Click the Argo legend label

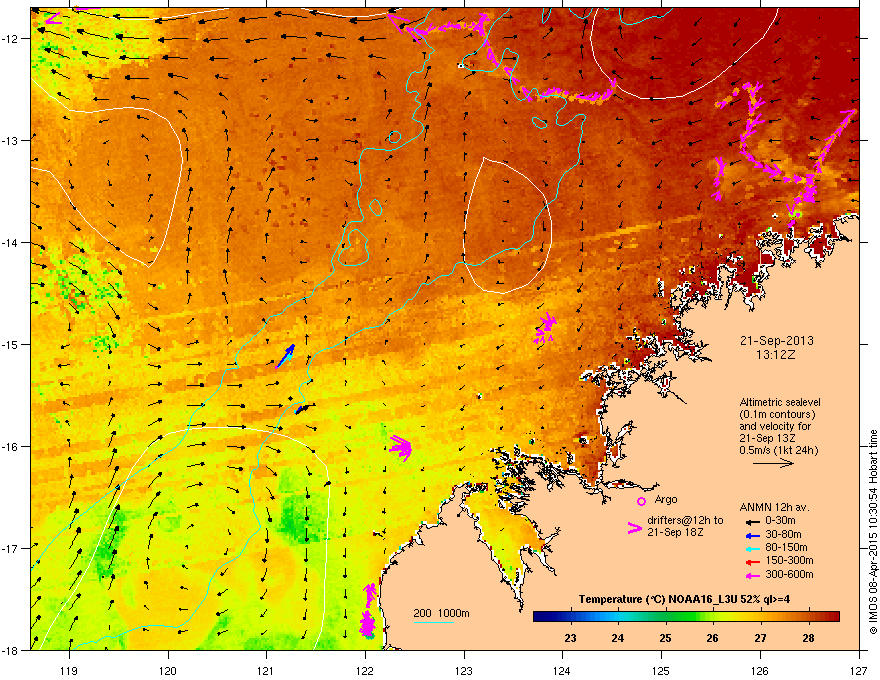point(666,500)
